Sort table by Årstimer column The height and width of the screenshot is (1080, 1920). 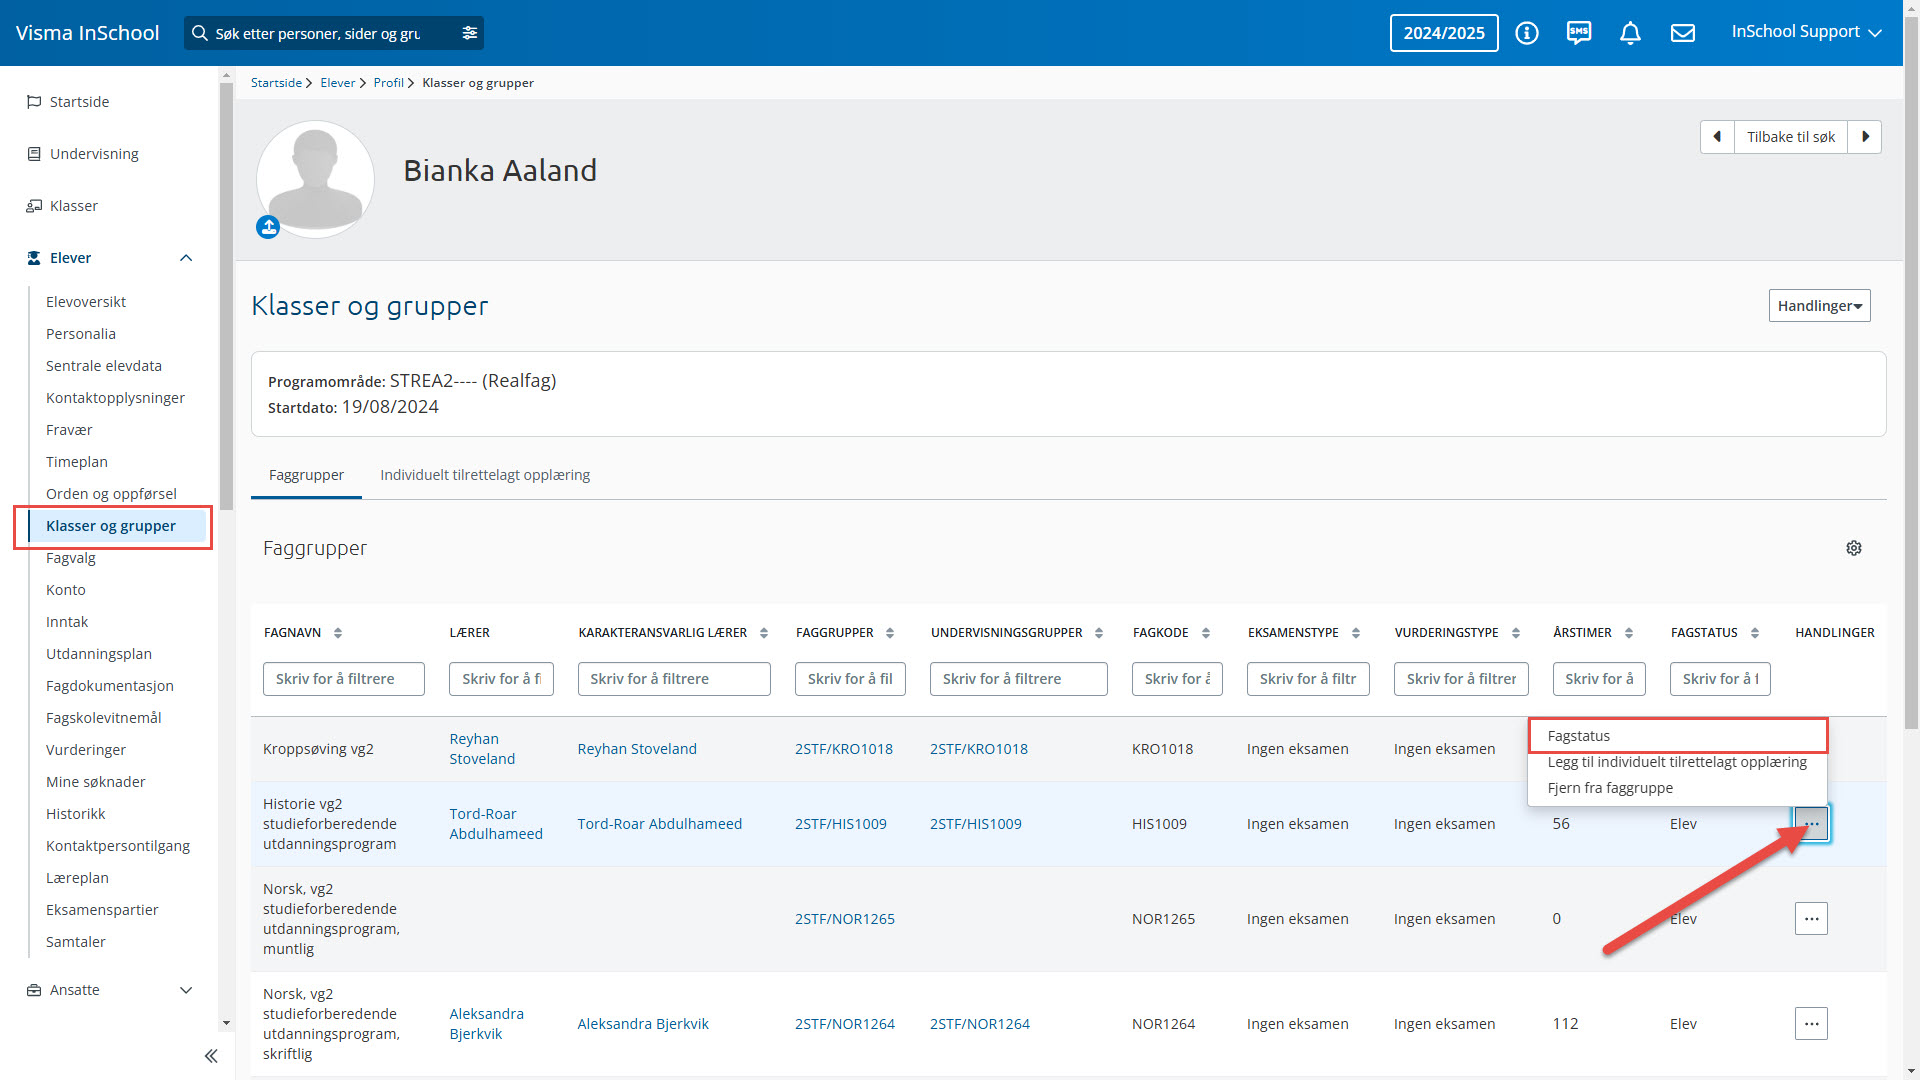[1628, 633]
